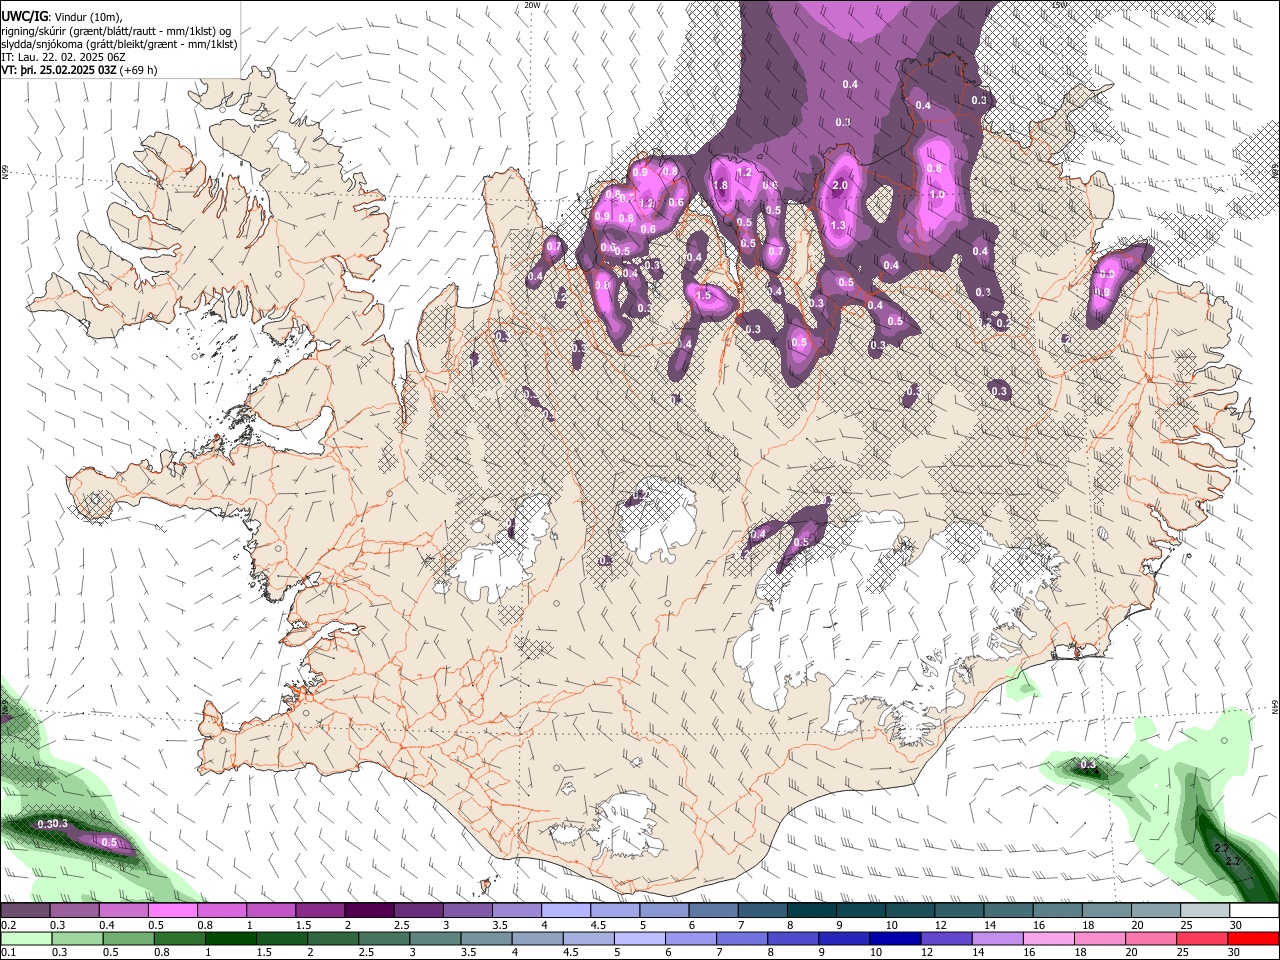Click the '1.5' snowfall value on the map
This screenshot has height=960, width=1280.
point(703,295)
